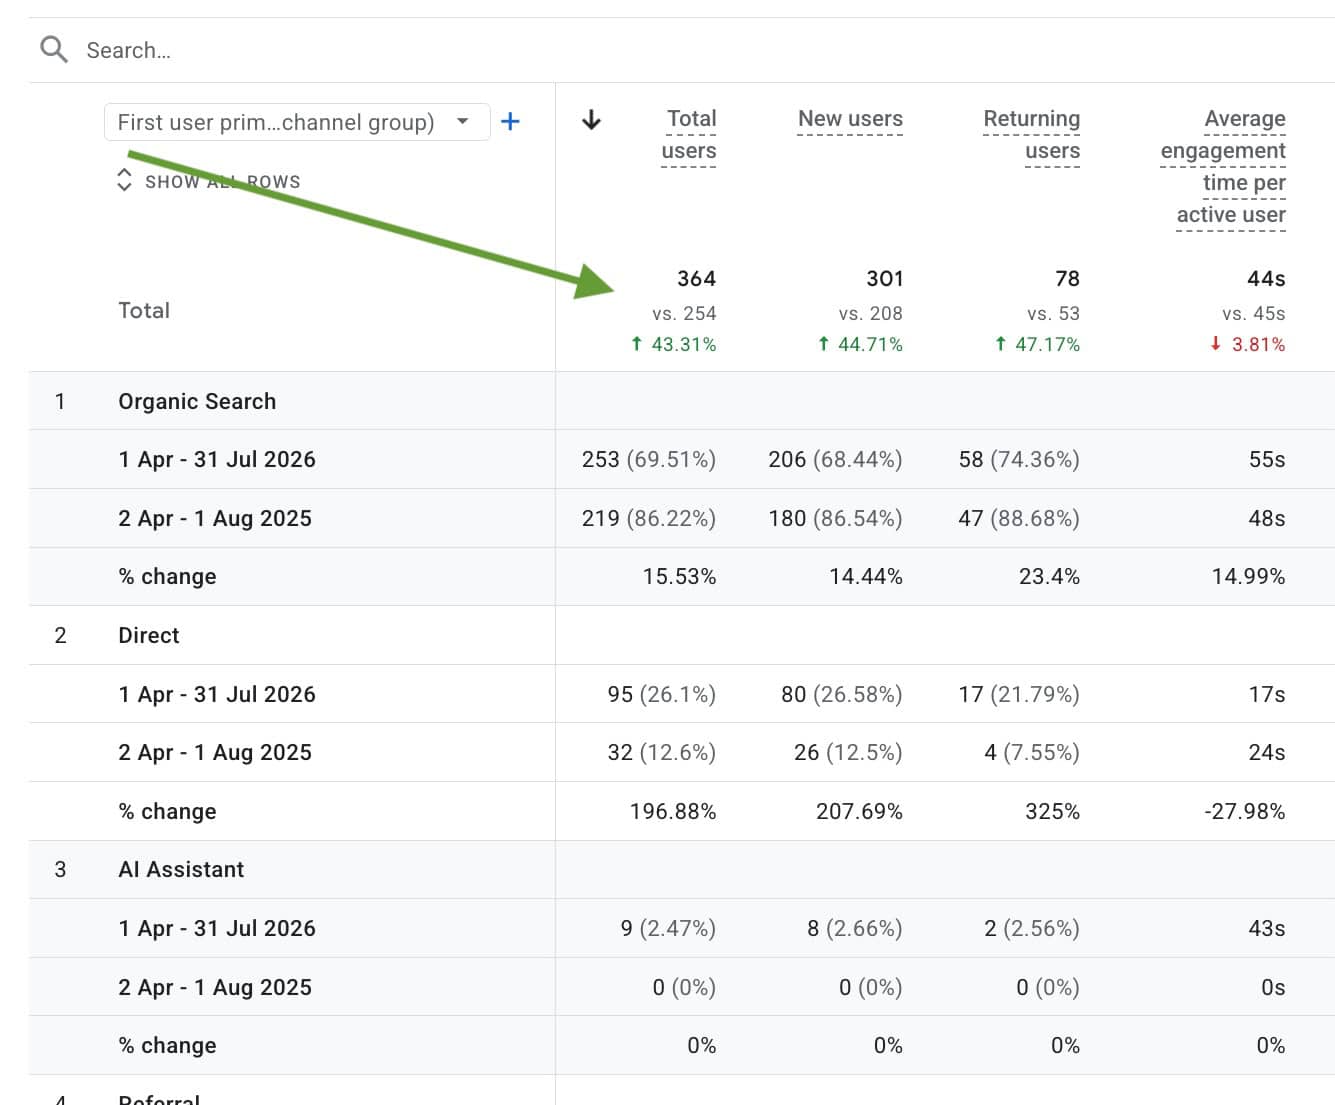
Task: Click the 325% returning users change
Action: pyautogui.click(x=1052, y=811)
